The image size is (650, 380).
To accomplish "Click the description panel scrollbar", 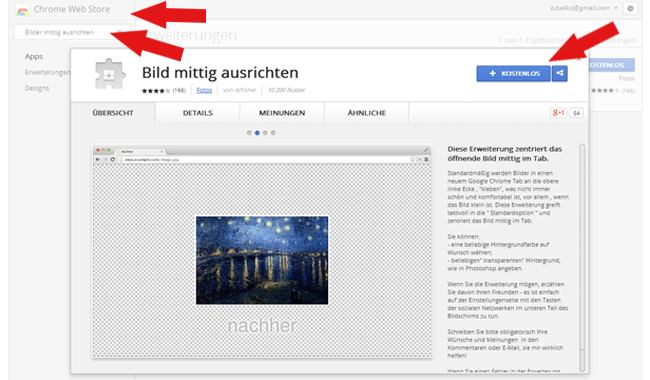I will click(x=582, y=258).
